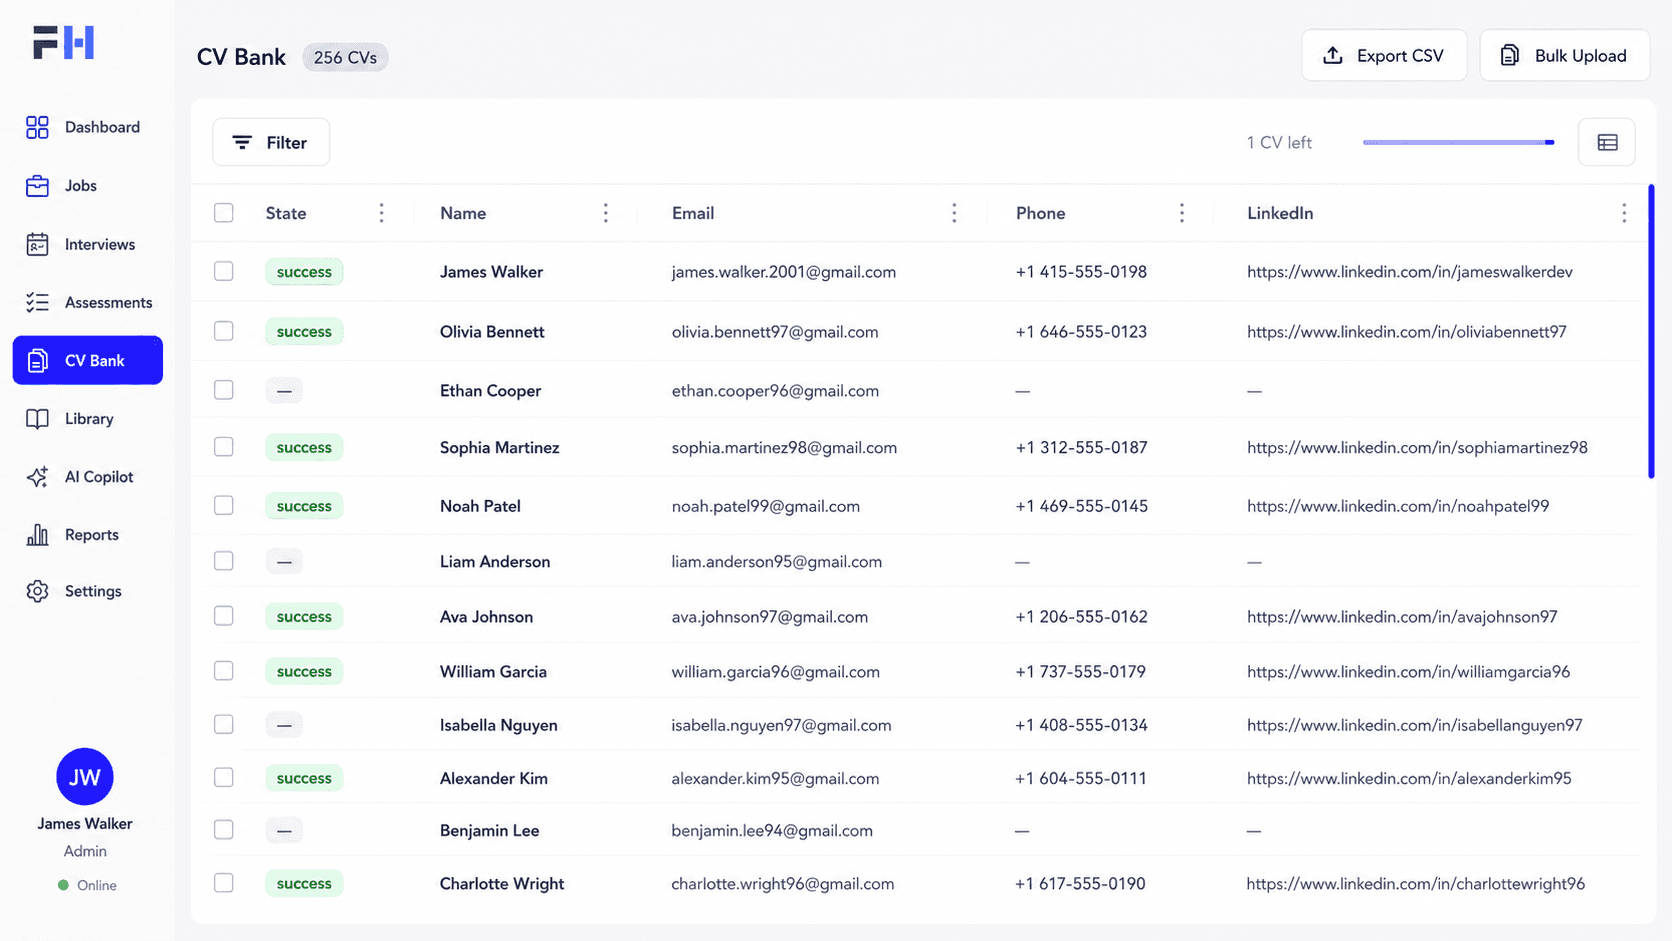The image size is (1672, 941).
Task: Click the vertical table scrollbar
Action: [x=1651, y=332]
